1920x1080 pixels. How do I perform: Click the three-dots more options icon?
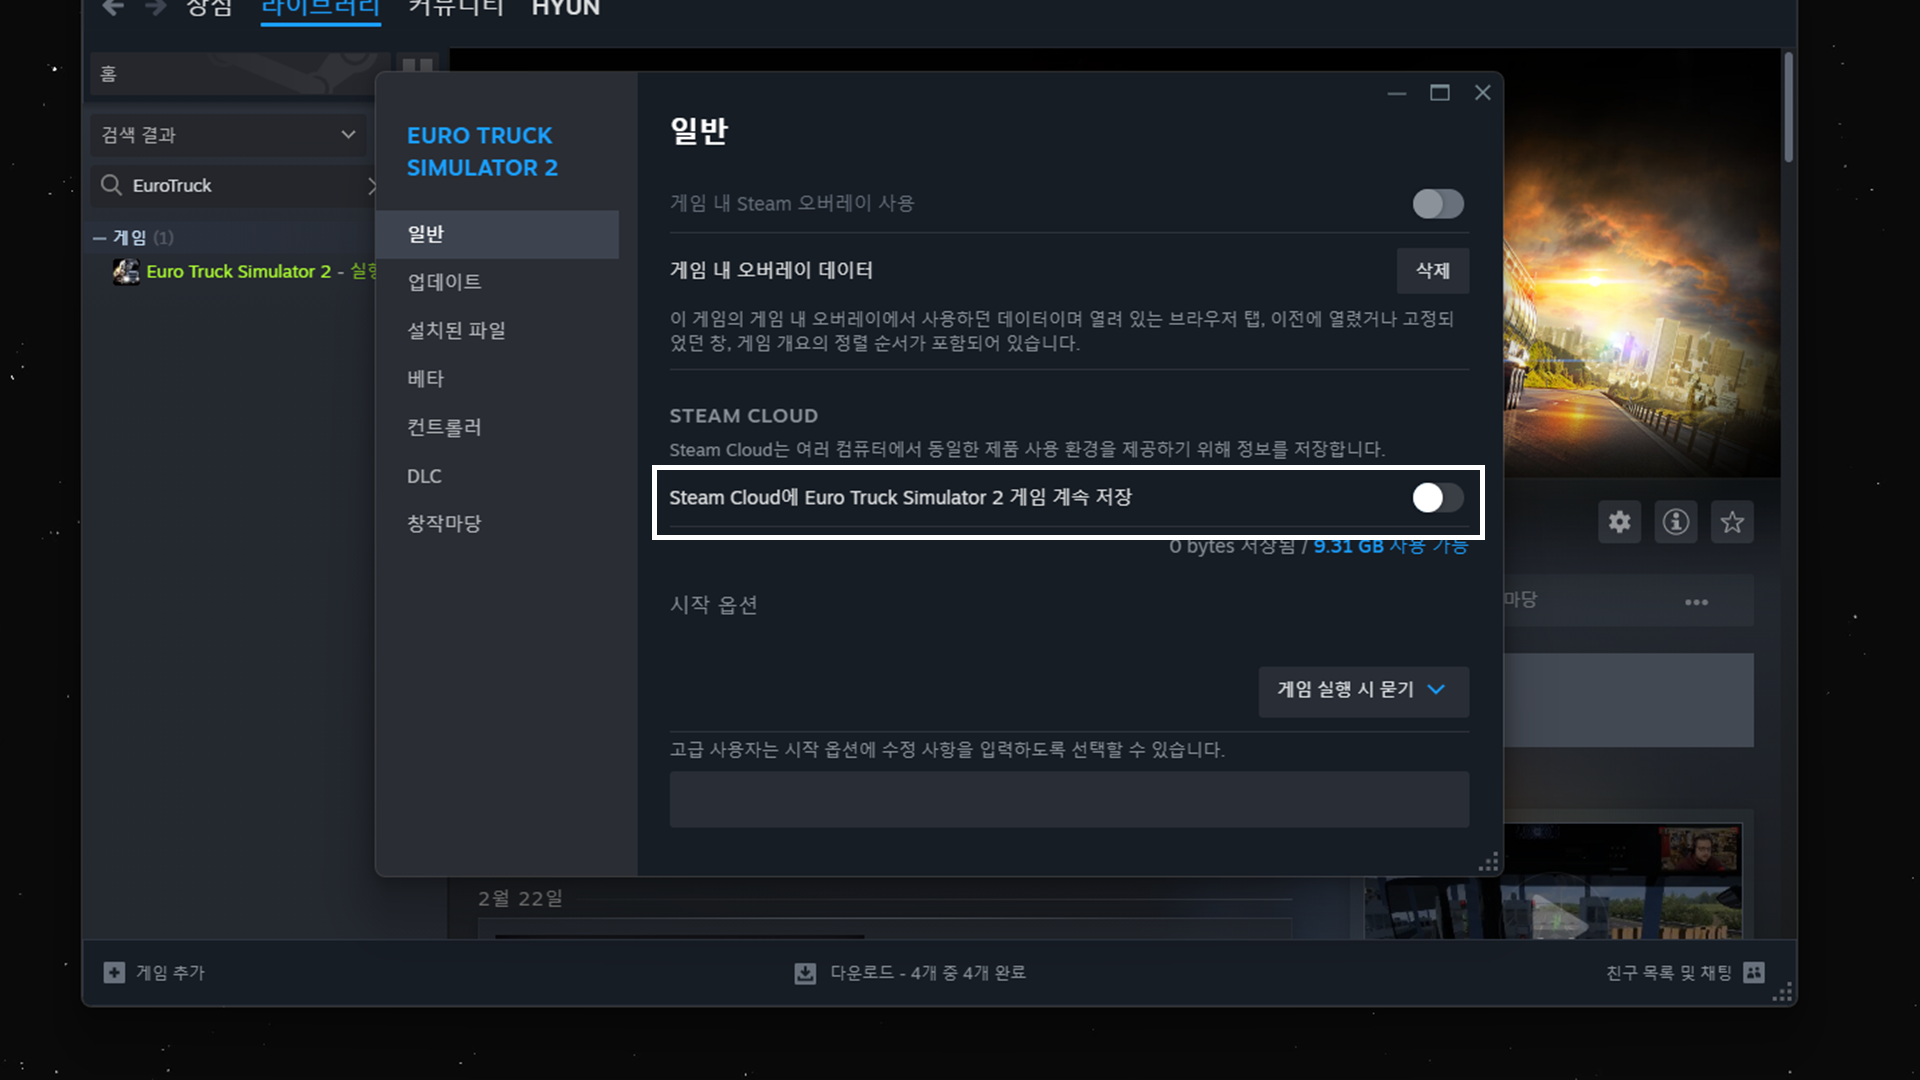tap(1696, 602)
